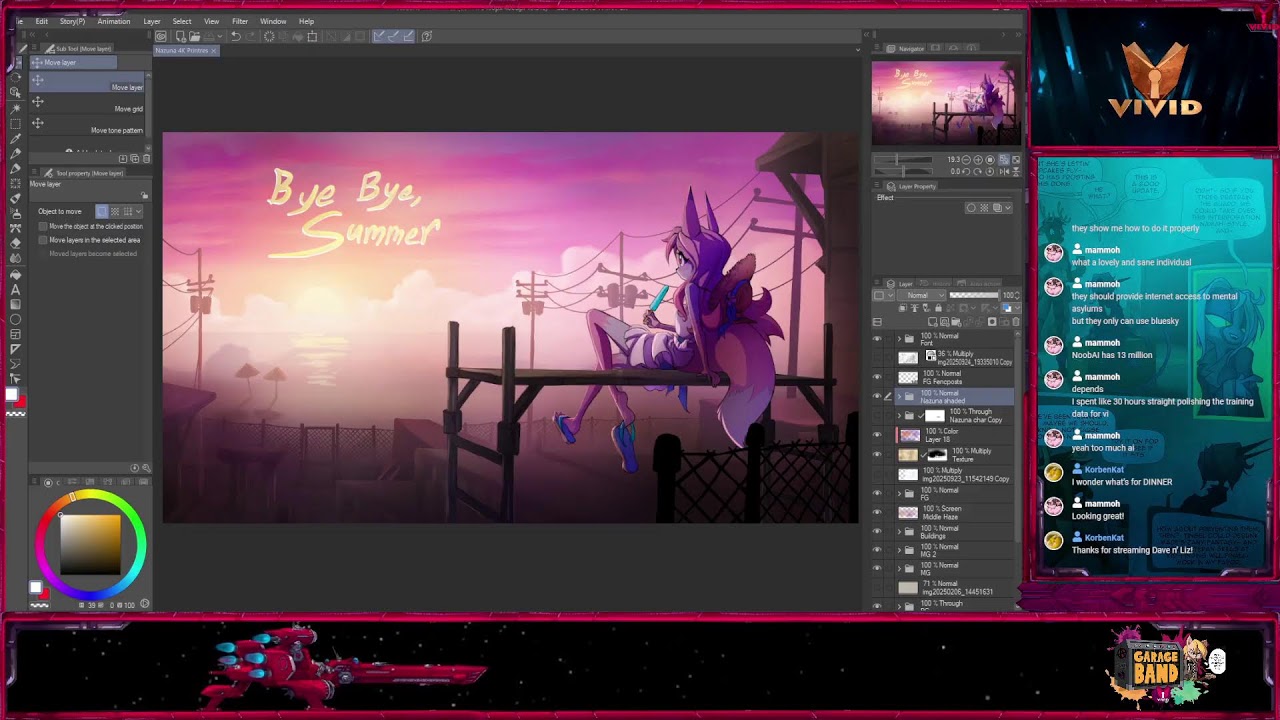
Task: Expand the MG 2 layer folder
Action: coord(898,550)
